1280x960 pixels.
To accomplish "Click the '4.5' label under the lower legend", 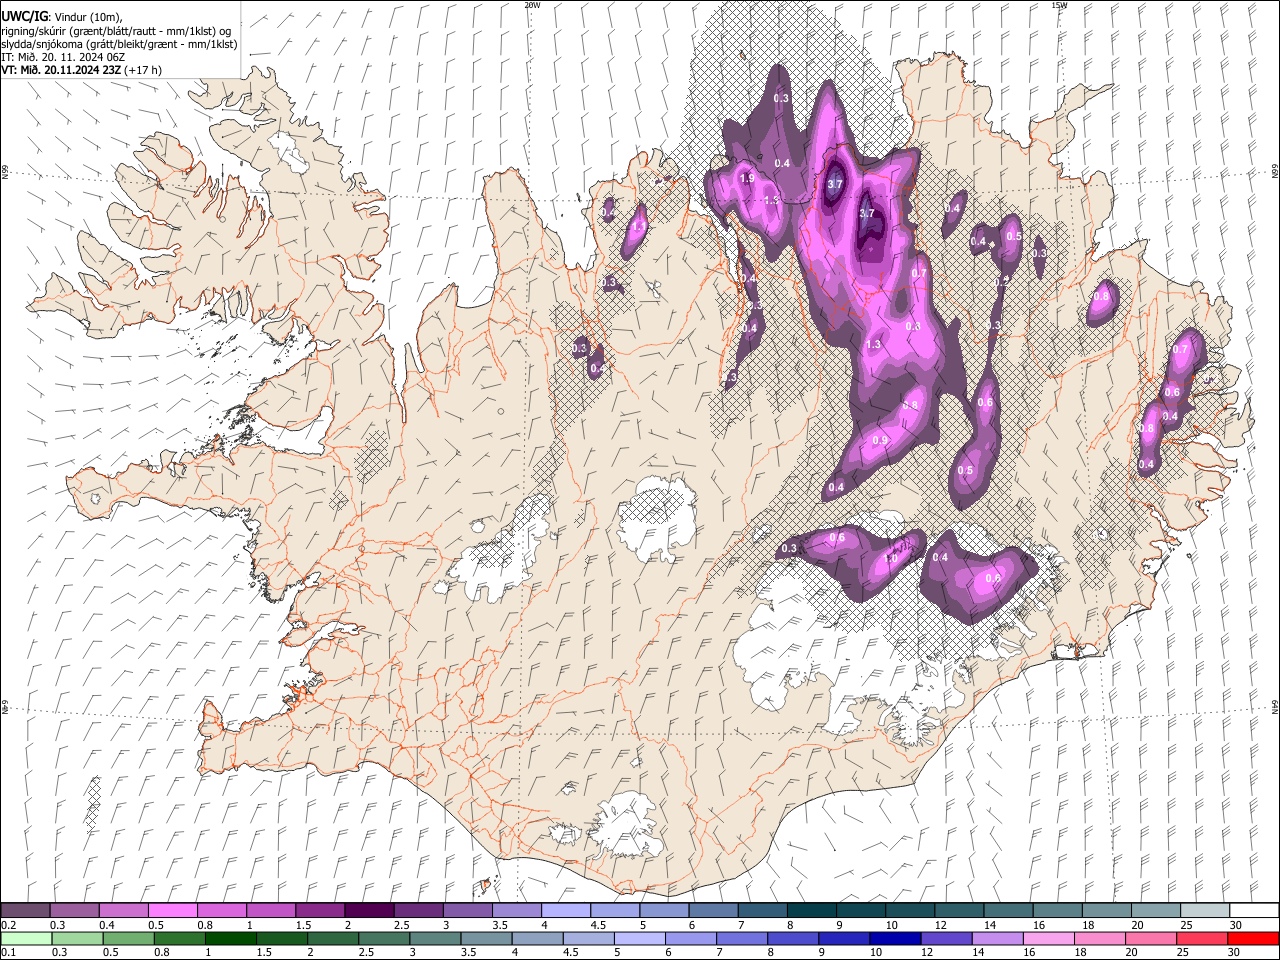I will 569,952.
